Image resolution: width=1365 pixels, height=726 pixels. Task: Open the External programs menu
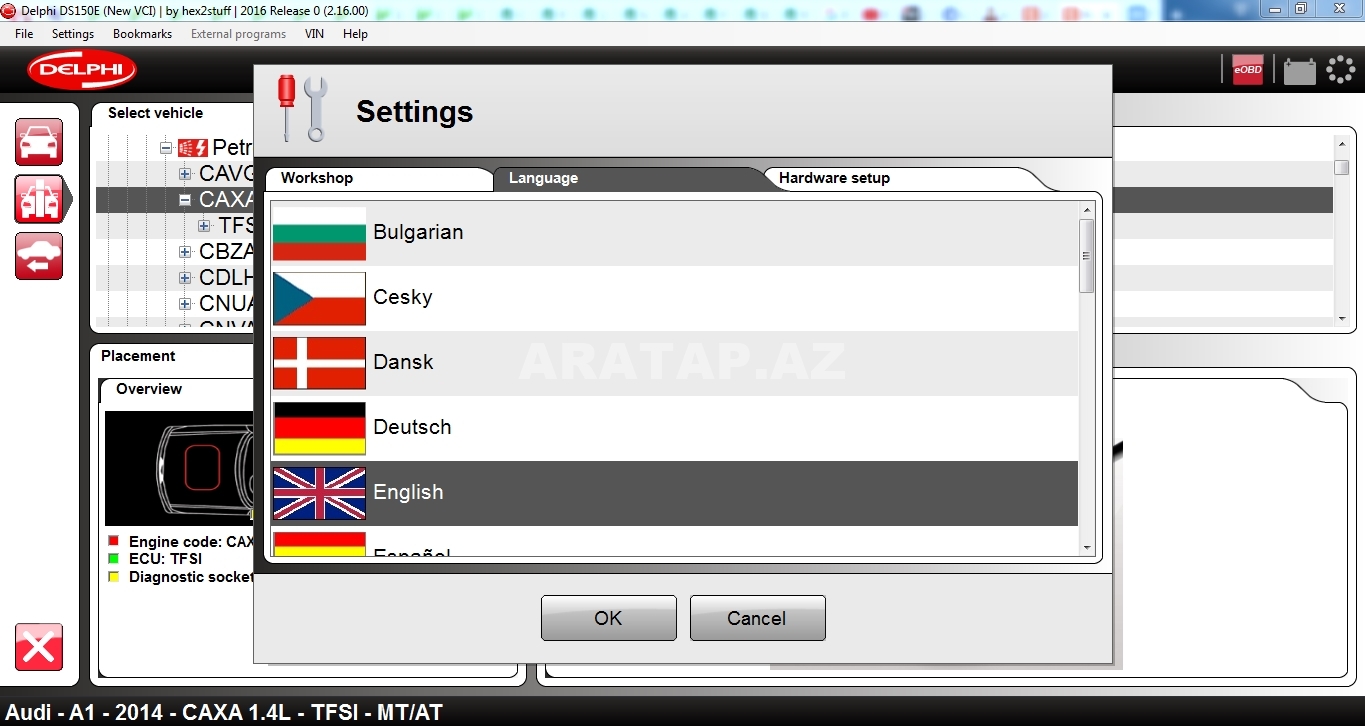pos(238,34)
